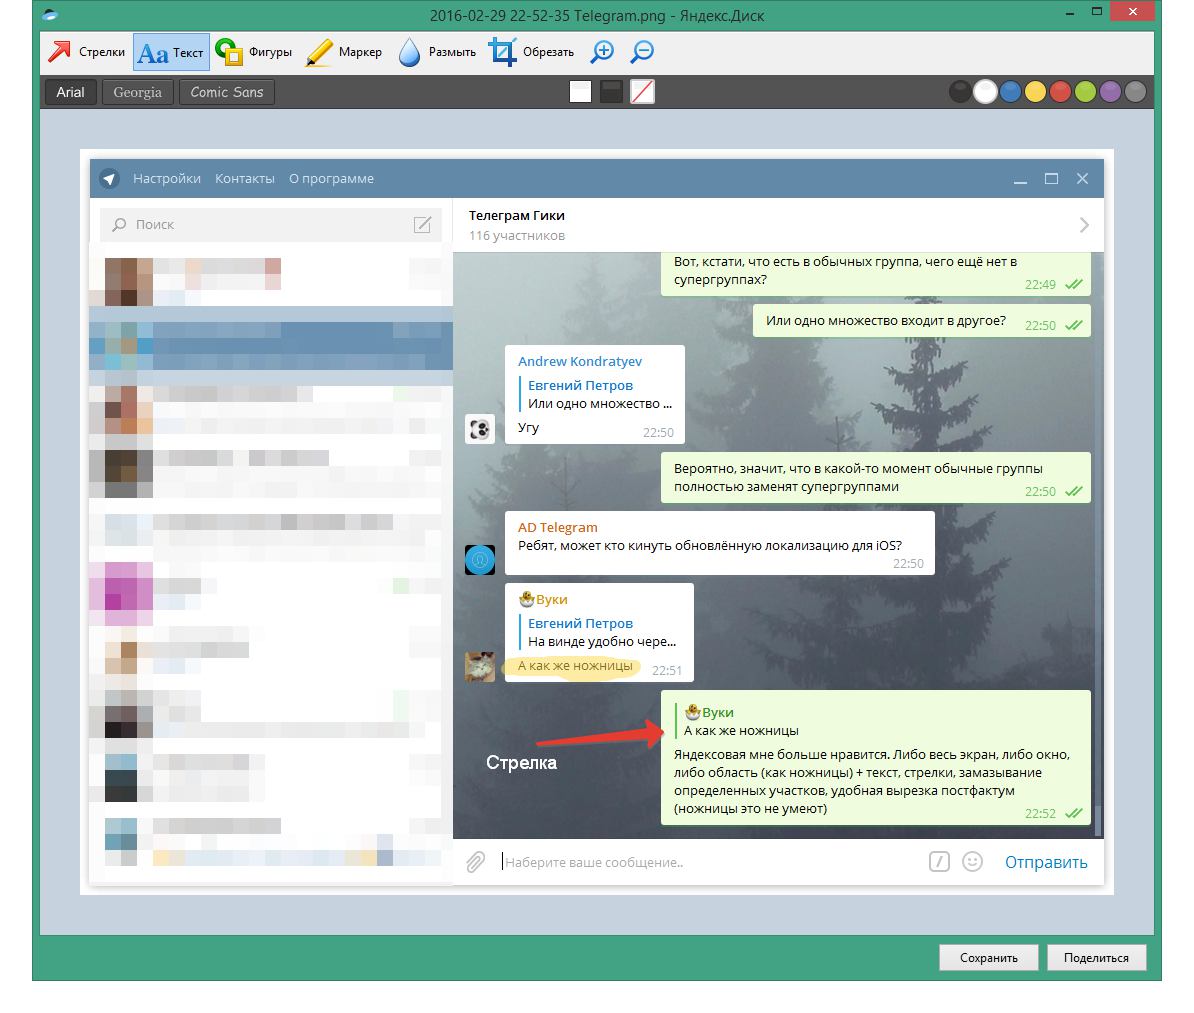The width and height of the screenshot is (1194, 1013).
Task: Select the Стрелки arrow tool
Action: click(86, 52)
